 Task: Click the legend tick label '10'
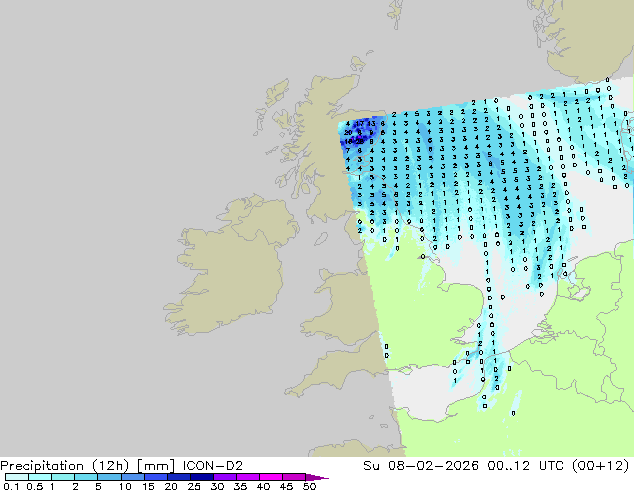125,486
